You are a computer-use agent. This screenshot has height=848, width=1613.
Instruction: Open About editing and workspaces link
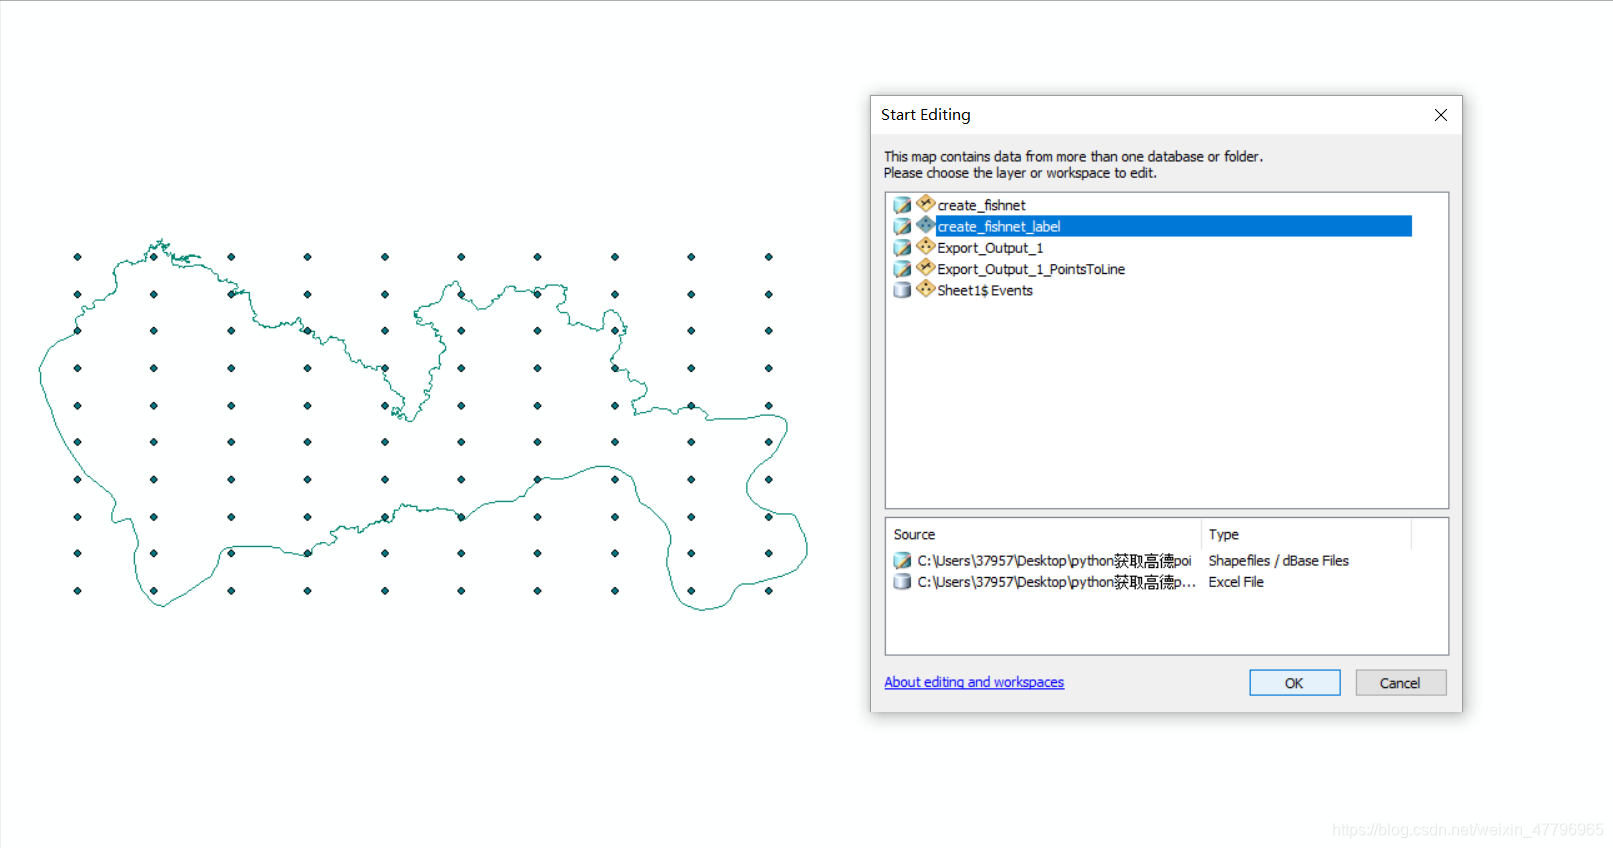pos(974,682)
